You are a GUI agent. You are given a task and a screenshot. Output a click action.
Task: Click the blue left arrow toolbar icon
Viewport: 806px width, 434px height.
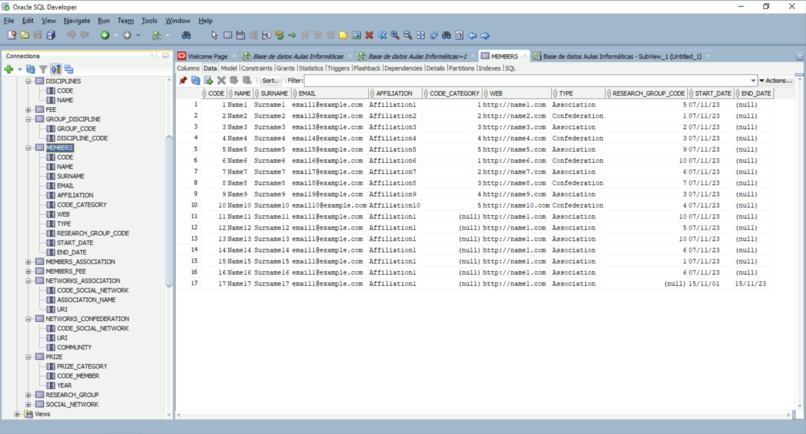[472, 35]
